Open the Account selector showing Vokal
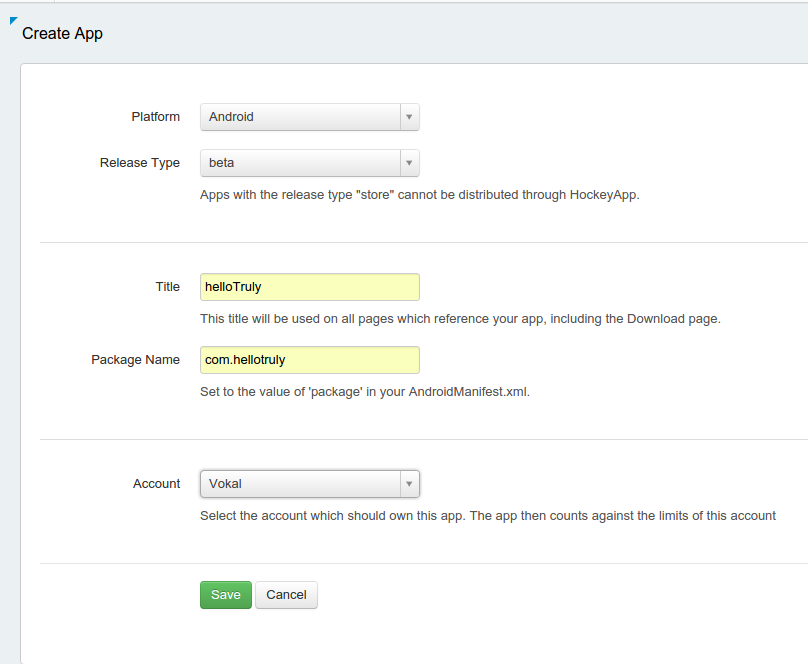 click(x=310, y=484)
